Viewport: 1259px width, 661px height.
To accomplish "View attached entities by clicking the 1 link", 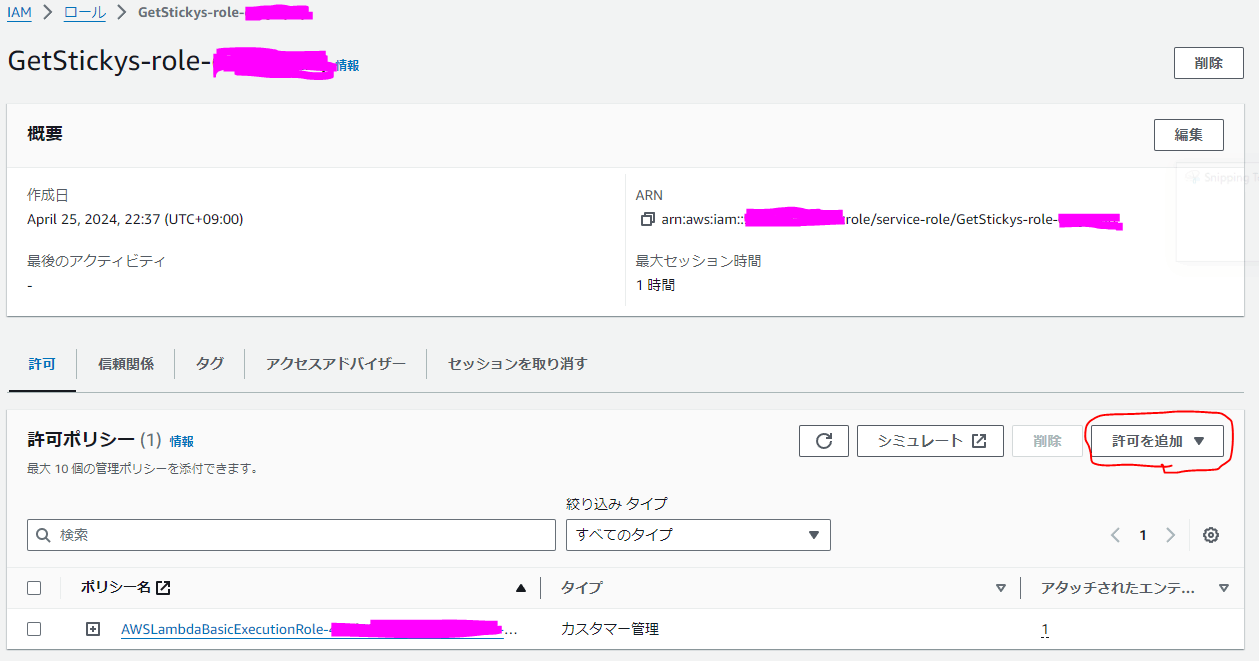I will pyautogui.click(x=1045, y=631).
